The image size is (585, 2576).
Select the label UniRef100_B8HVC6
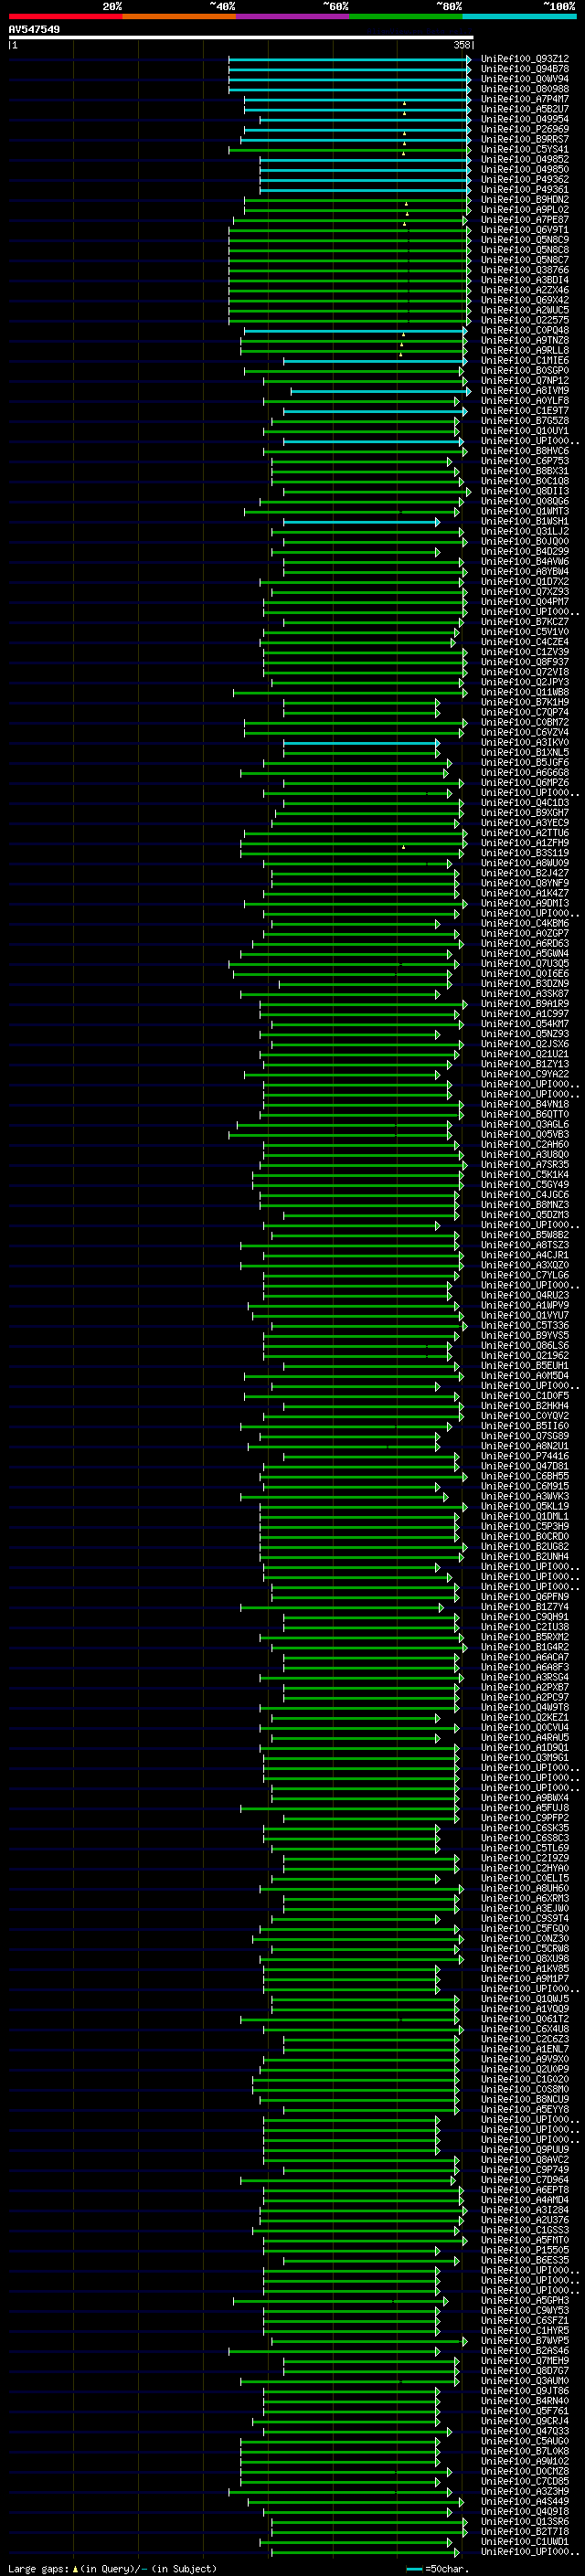pyautogui.click(x=525, y=451)
